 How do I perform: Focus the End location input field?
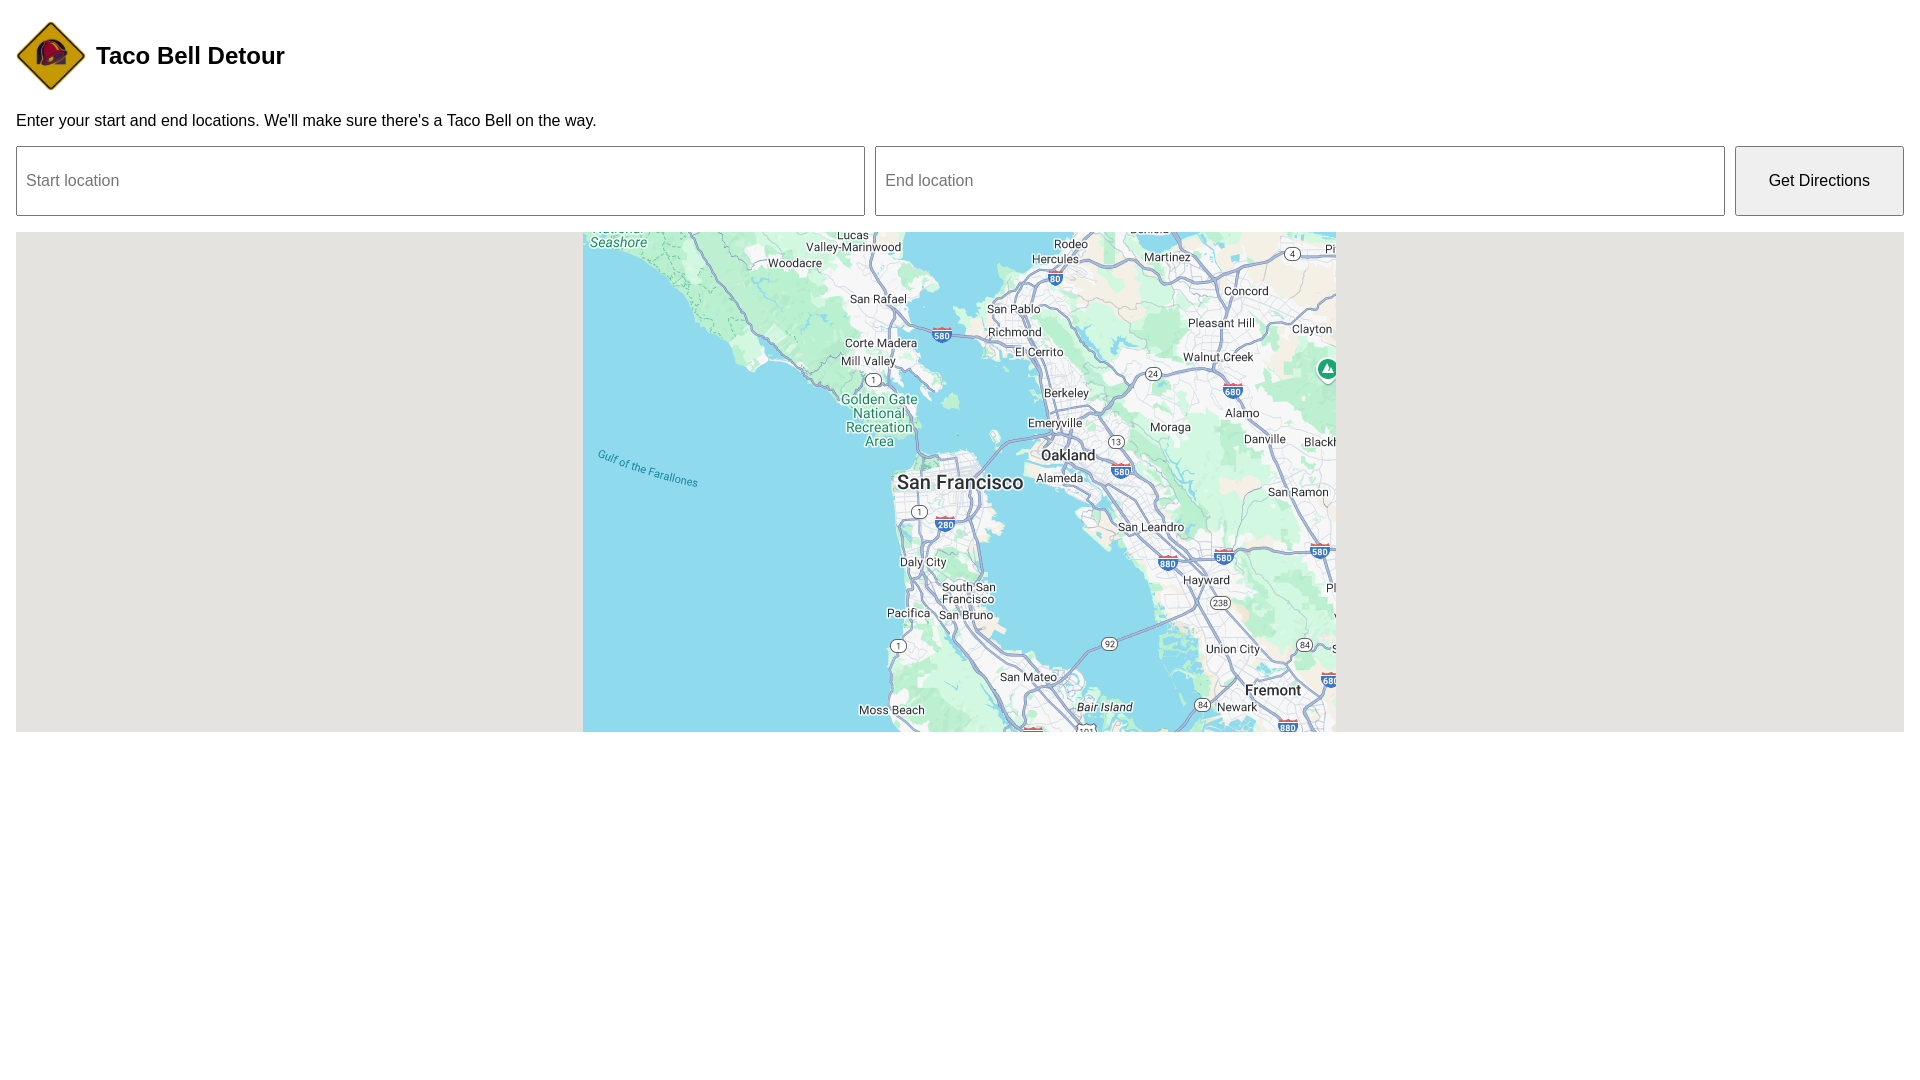click(x=1299, y=181)
